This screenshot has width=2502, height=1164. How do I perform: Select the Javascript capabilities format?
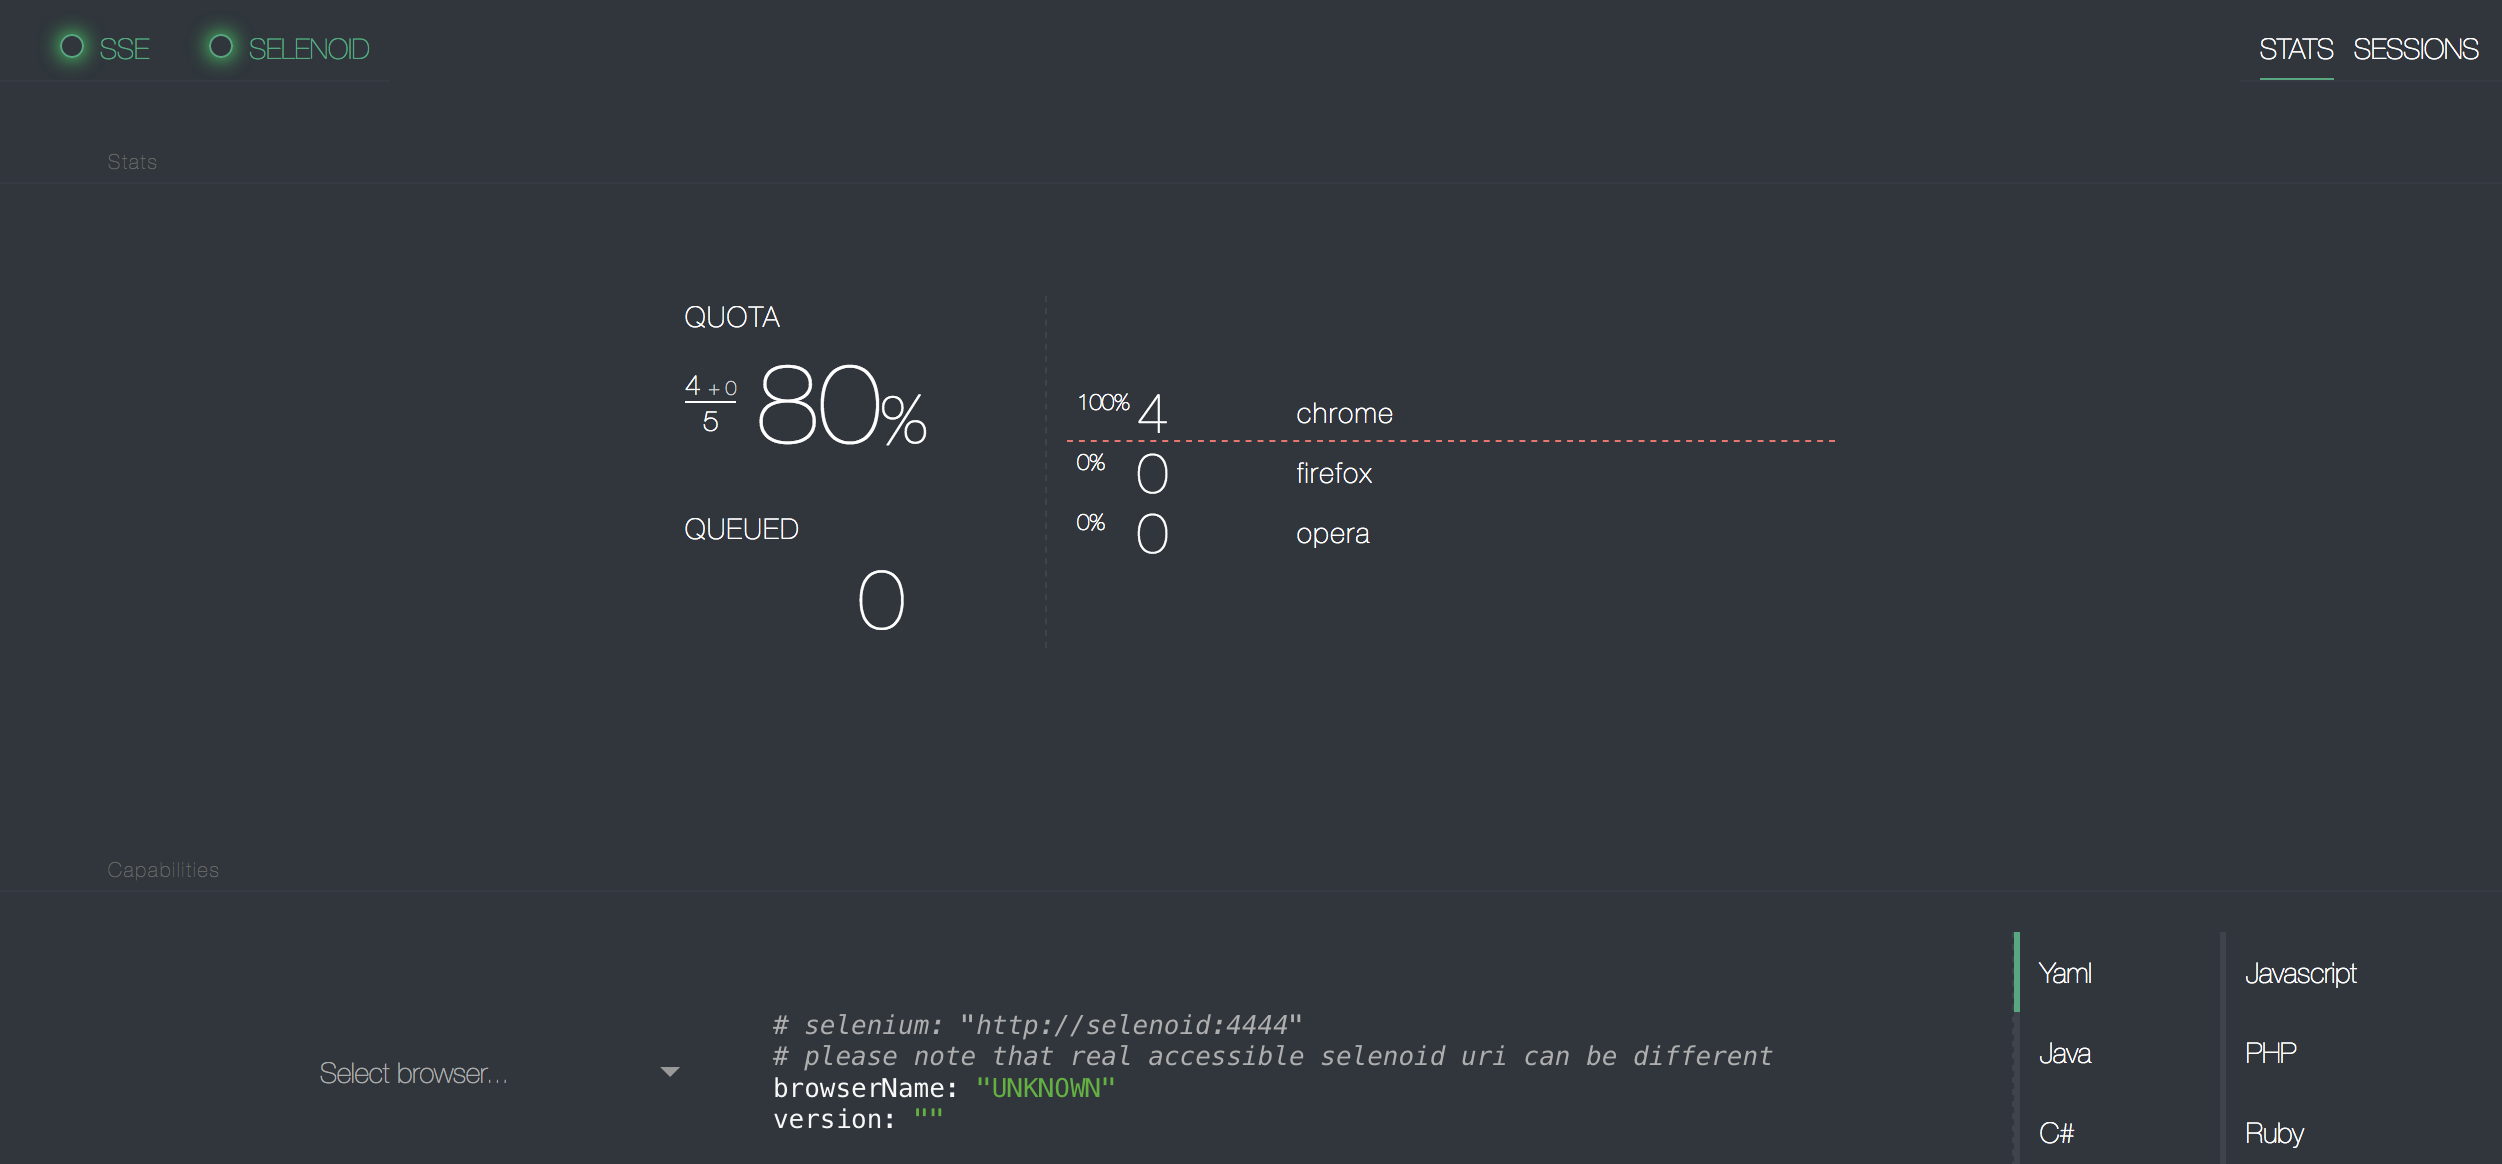point(2298,971)
